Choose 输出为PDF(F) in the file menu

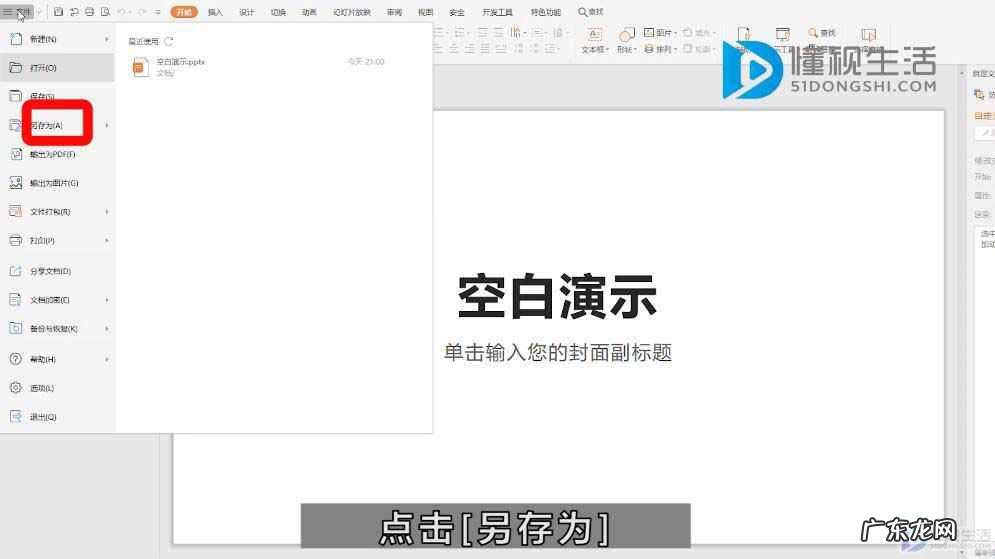coord(57,154)
